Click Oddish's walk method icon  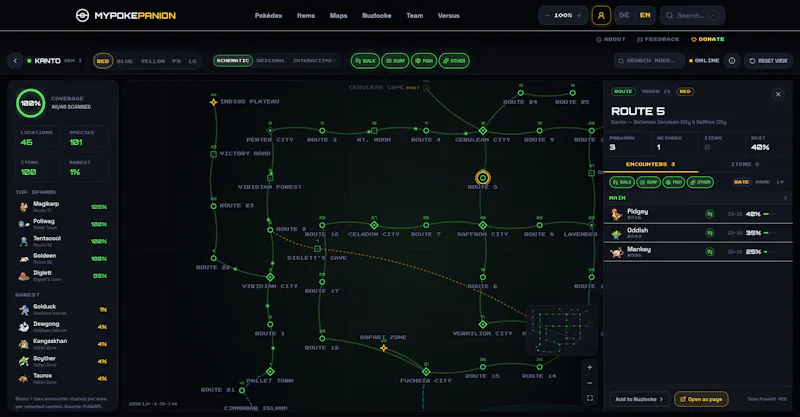709,233
